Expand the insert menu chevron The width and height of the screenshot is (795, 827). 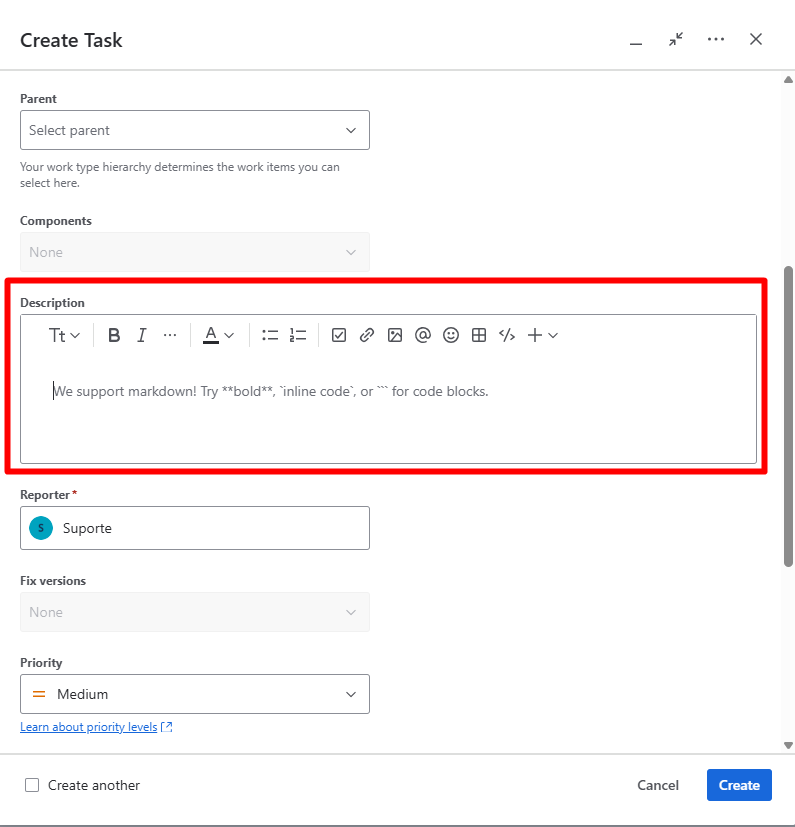point(553,335)
